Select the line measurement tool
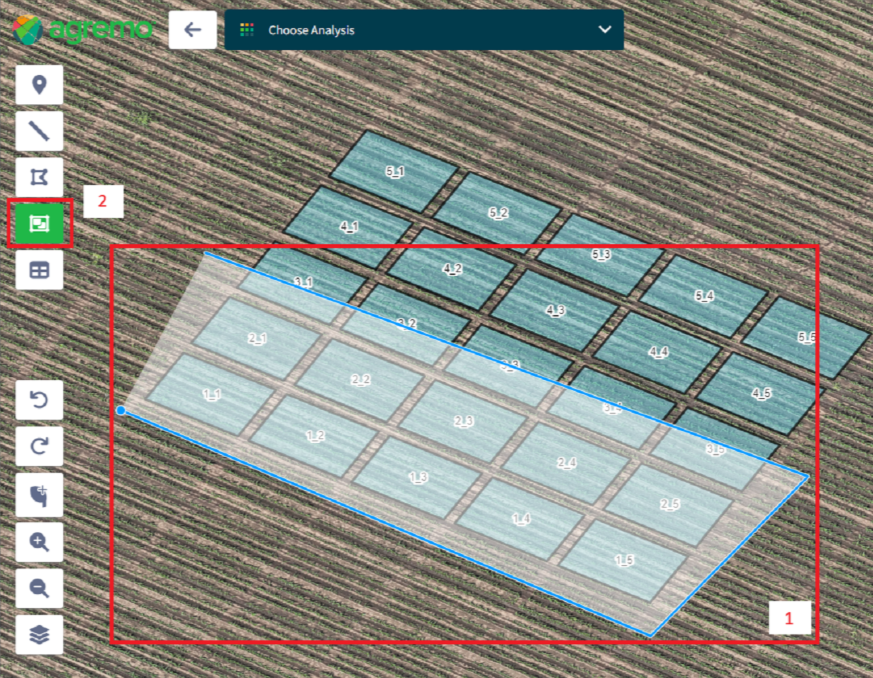This screenshot has height=678, width=873. coord(40,131)
